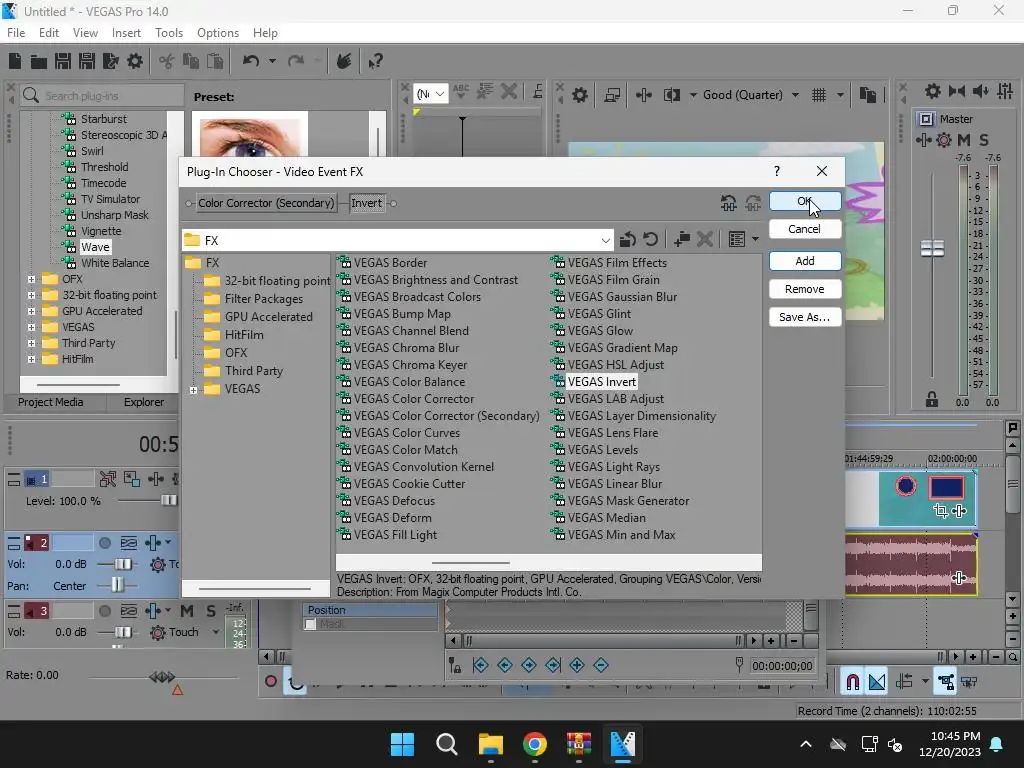The height and width of the screenshot is (768, 1024).
Task: Arm track 2 for record
Action: 104,543
